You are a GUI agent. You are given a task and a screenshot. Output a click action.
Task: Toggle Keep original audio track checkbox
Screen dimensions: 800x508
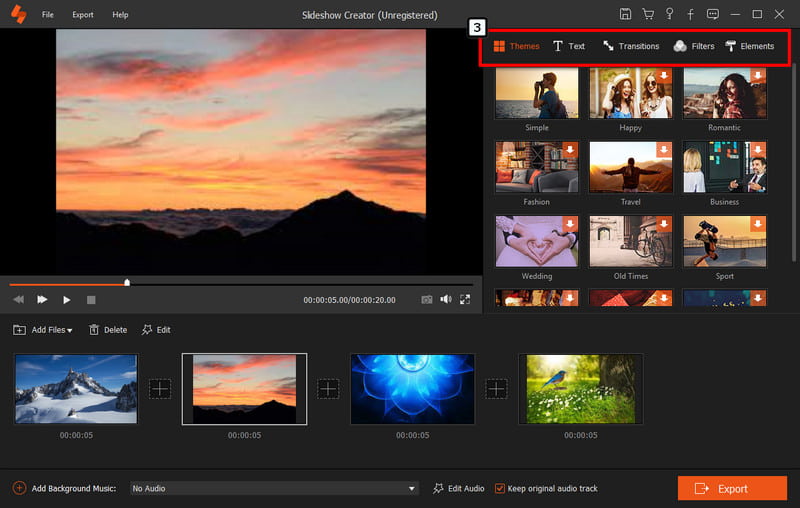tap(499, 489)
